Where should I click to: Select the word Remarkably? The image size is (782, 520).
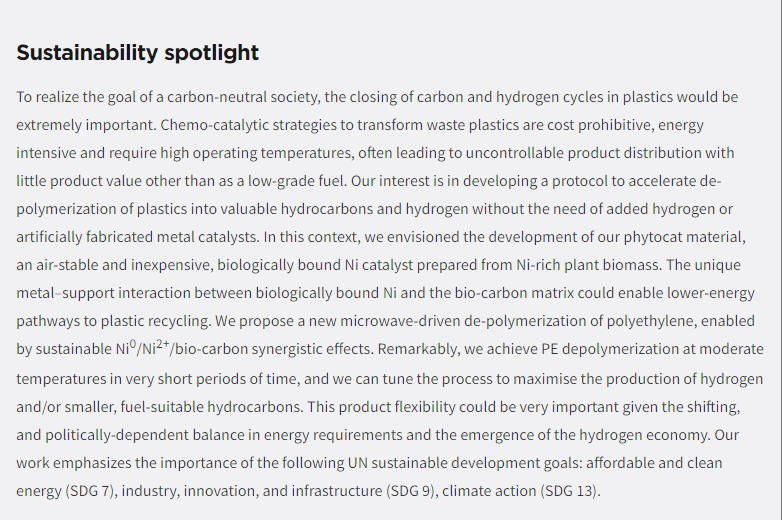coord(416,349)
